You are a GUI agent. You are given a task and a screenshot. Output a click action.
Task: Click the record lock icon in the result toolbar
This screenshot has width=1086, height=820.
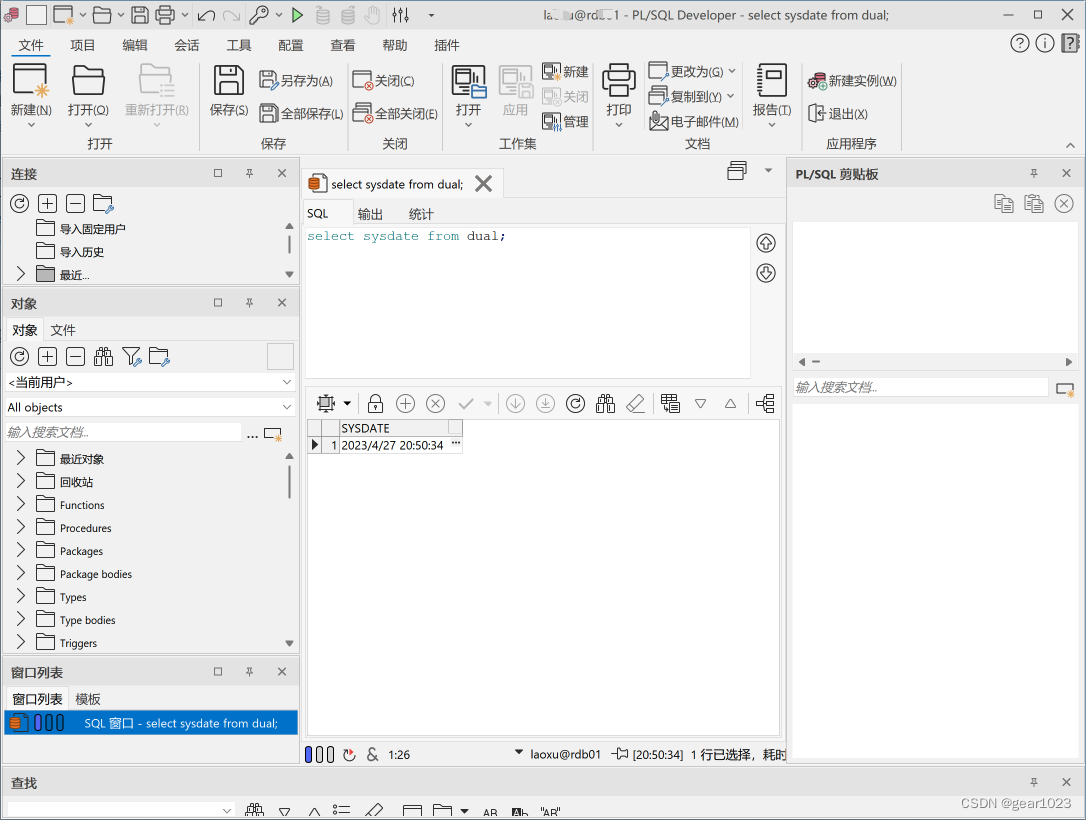[375, 403]
